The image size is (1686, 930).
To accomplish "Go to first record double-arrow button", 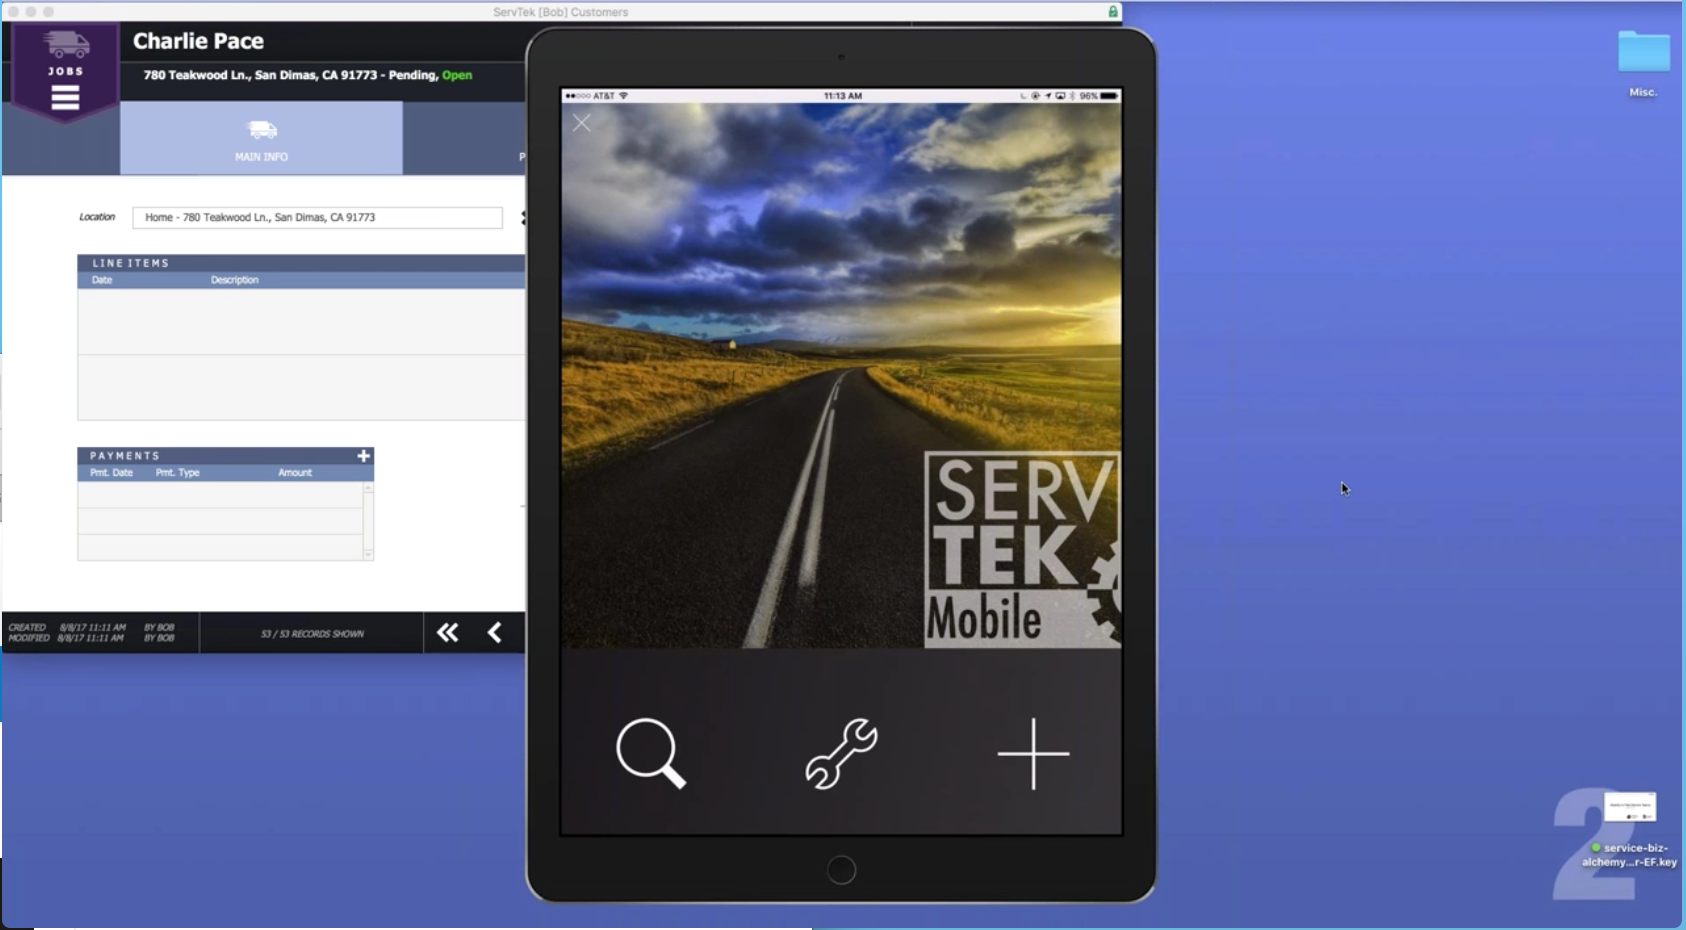I will tap(447, 632).
